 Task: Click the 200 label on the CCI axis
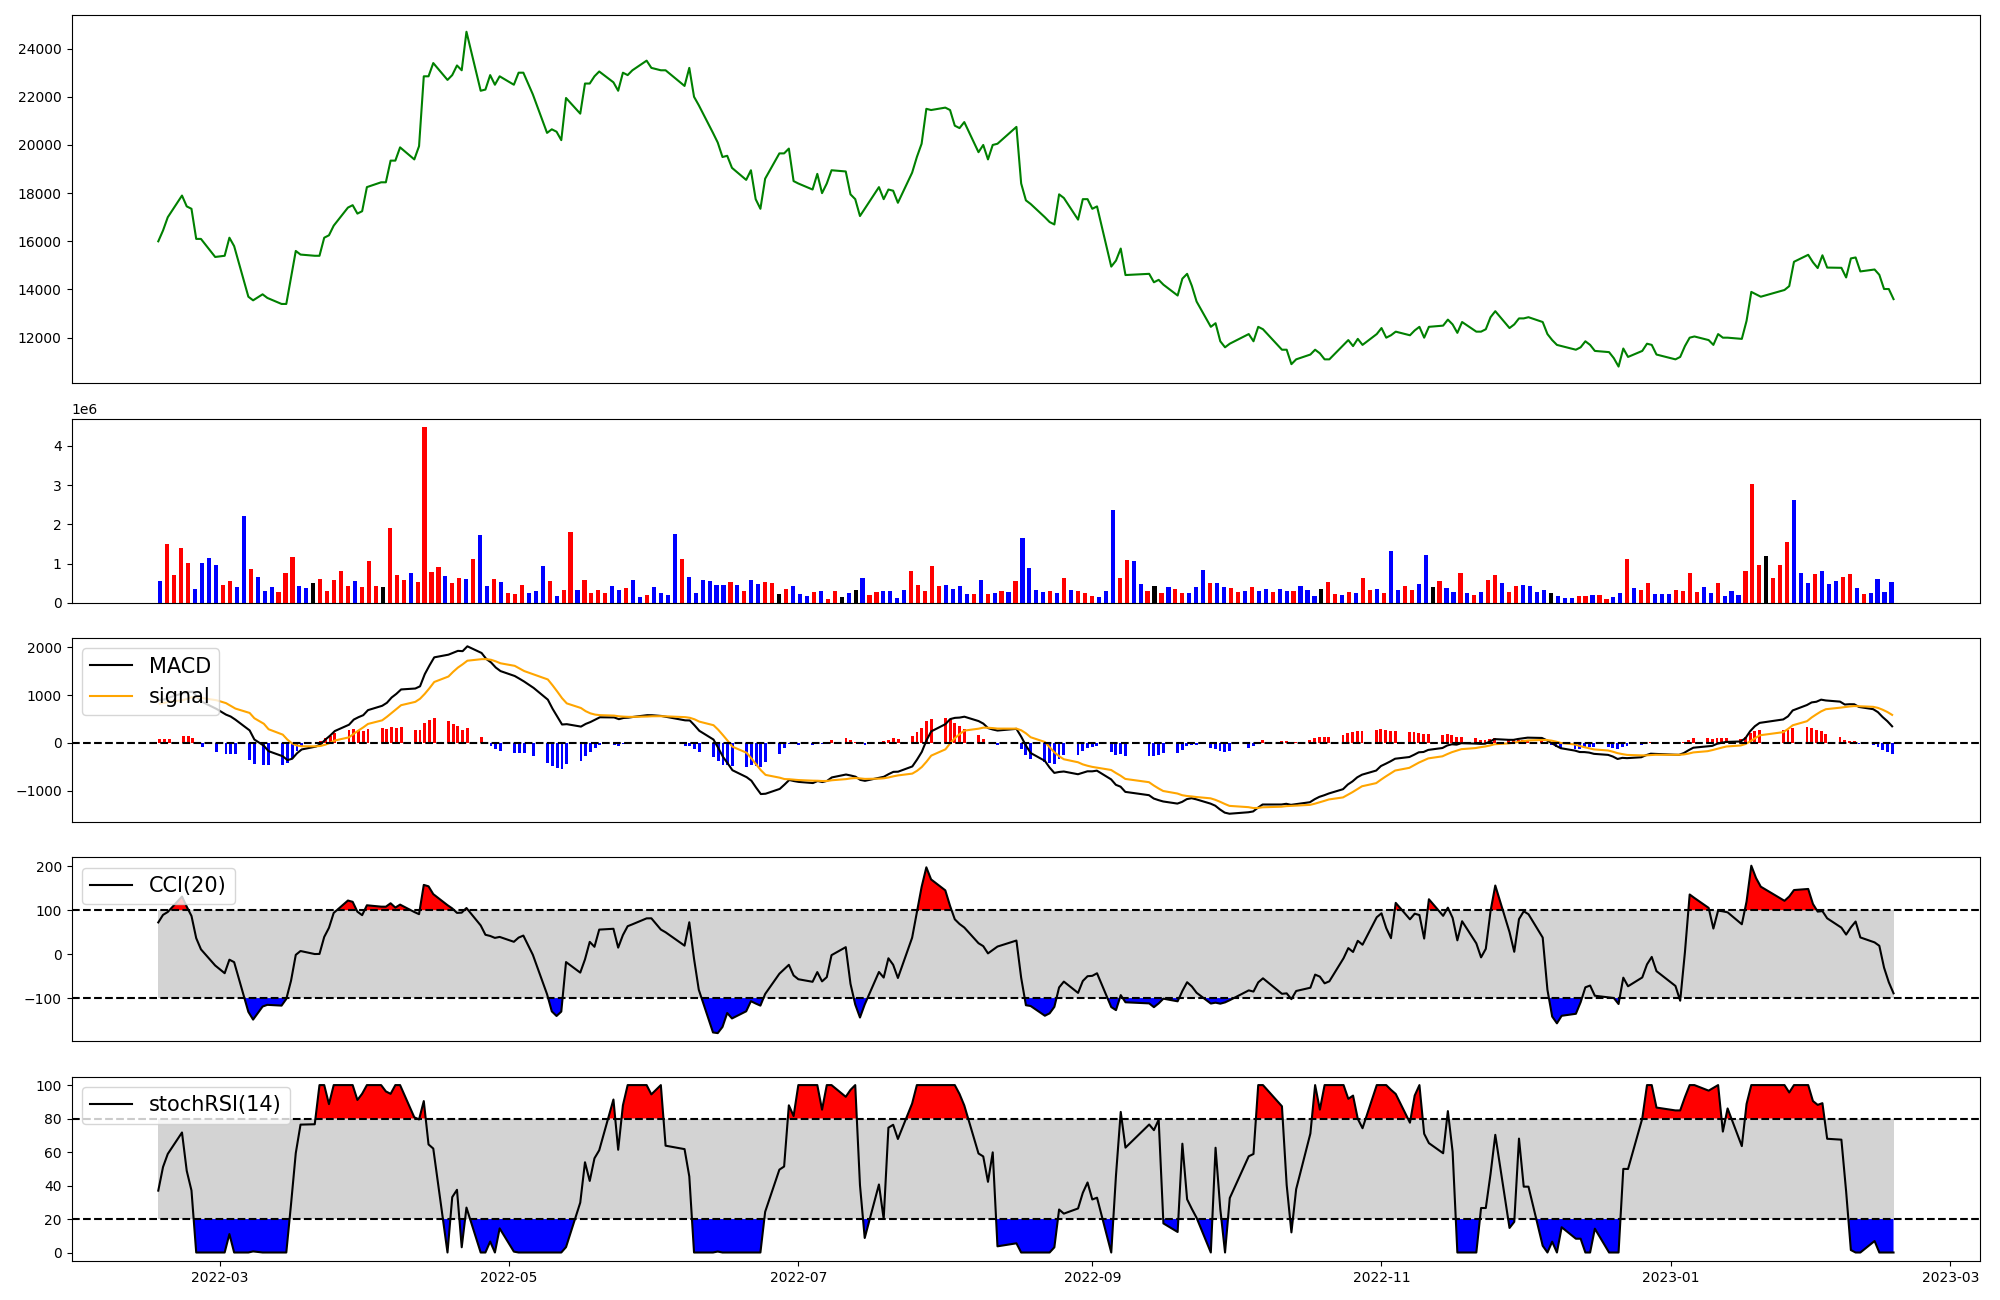[49, 867]
